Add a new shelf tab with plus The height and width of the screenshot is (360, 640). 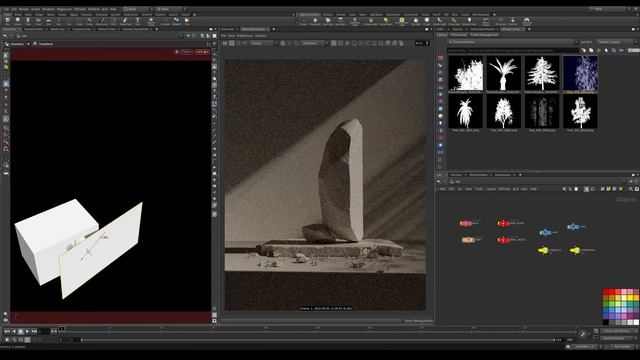(x=194, y=14)
